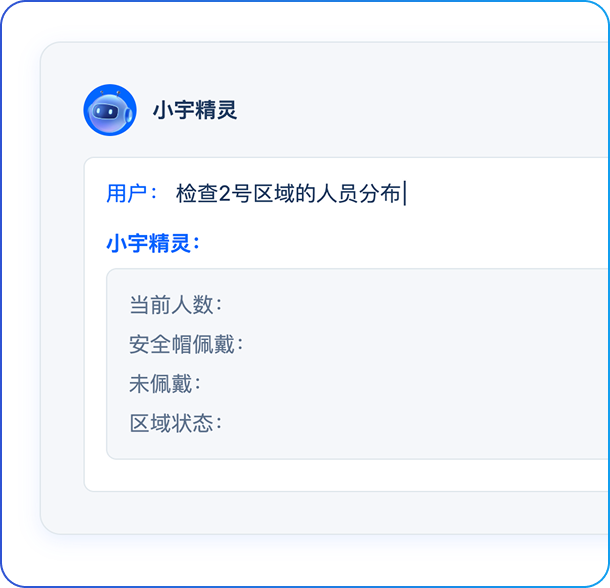Image resolution: width=610 pixels, height=588 pixels.
Task: Click empty space right of 区域状态:
Action: tap(400, 423)
